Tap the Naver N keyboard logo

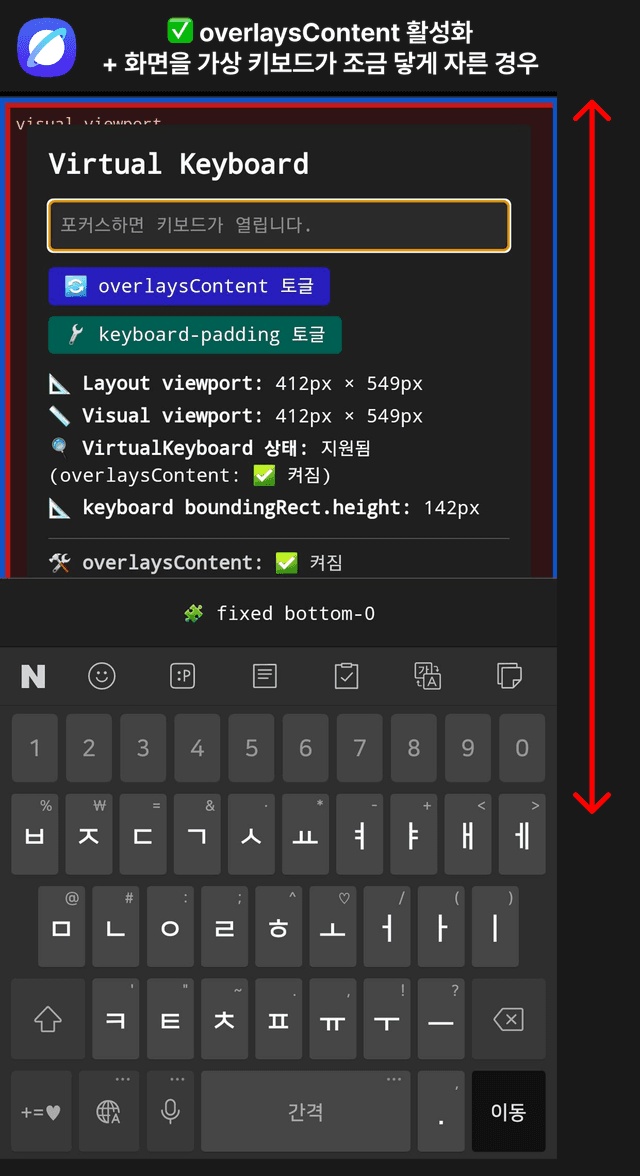pyautogui.click(x=33, y=676)
